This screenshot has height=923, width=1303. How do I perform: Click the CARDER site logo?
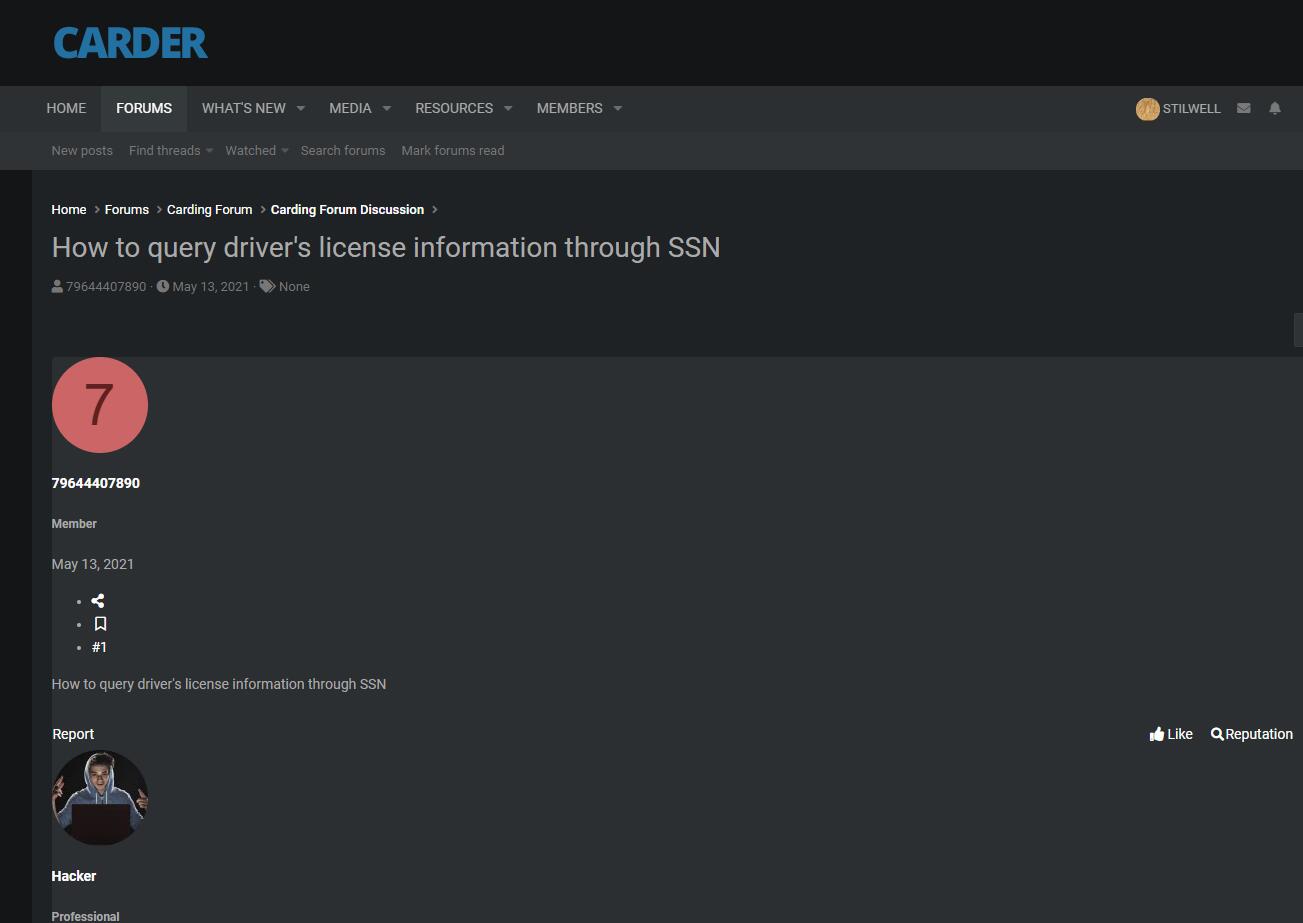(130, 42)
